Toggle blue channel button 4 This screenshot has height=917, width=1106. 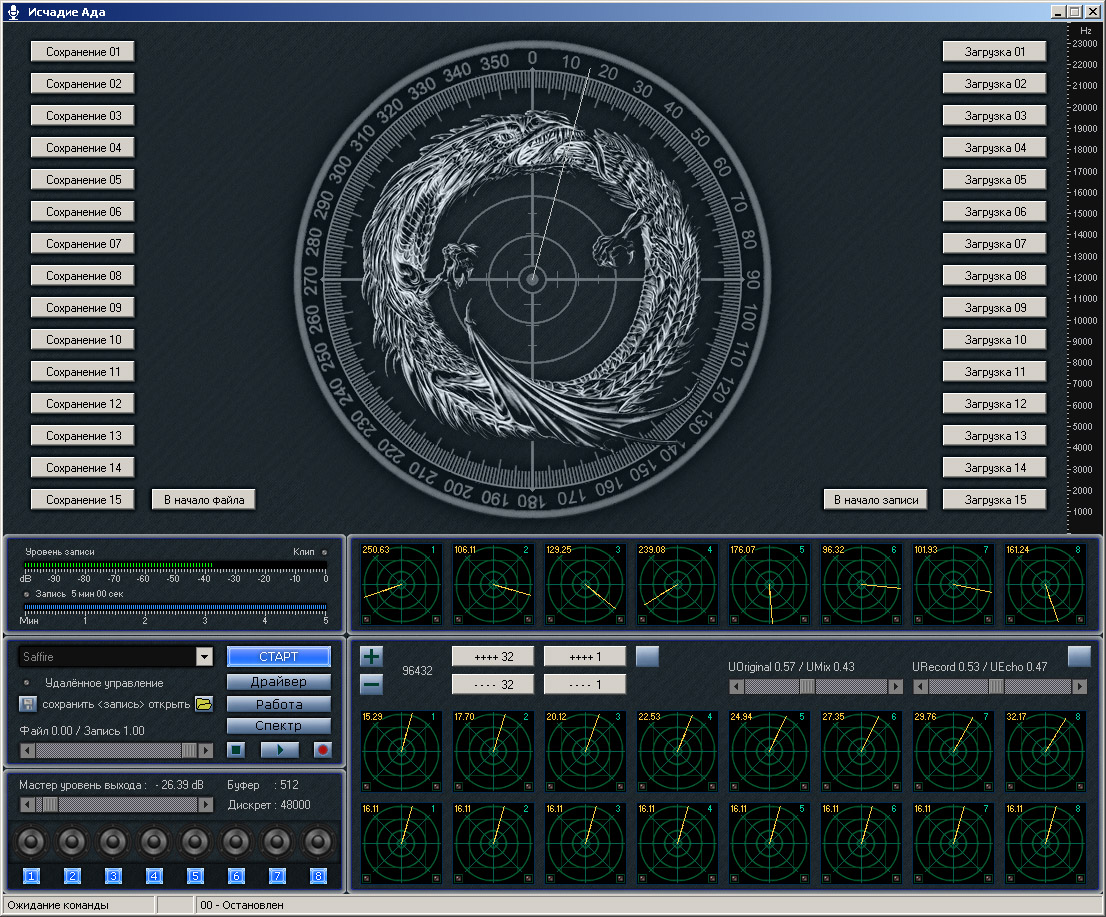[x=154, y=876]
